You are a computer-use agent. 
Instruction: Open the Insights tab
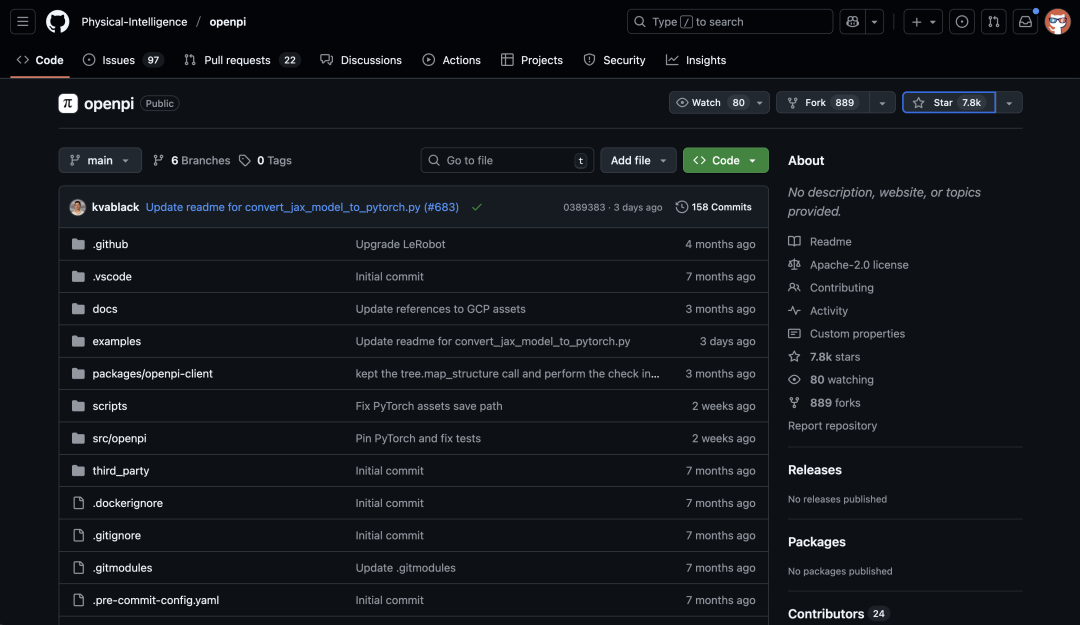click(696, 61)
